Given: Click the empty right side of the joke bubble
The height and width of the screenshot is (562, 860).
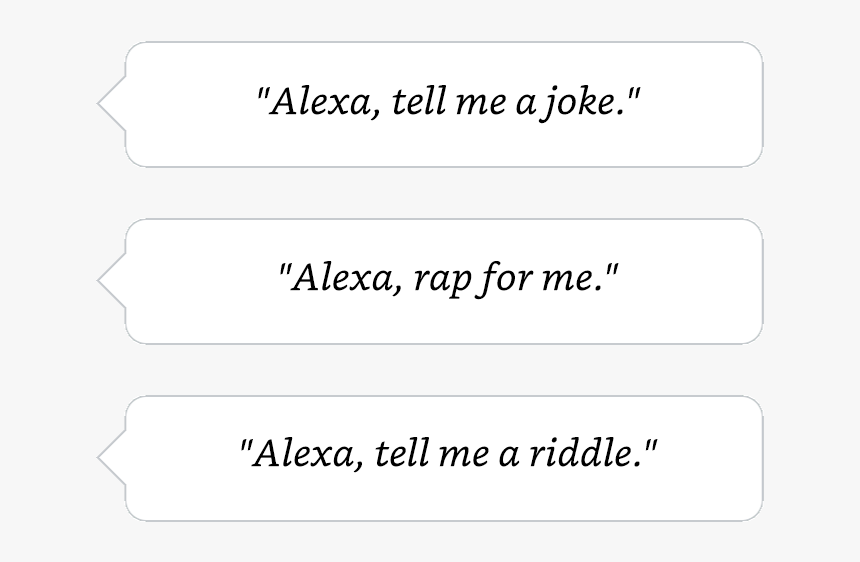Looking at the screenshot, I should coord(702,104).
